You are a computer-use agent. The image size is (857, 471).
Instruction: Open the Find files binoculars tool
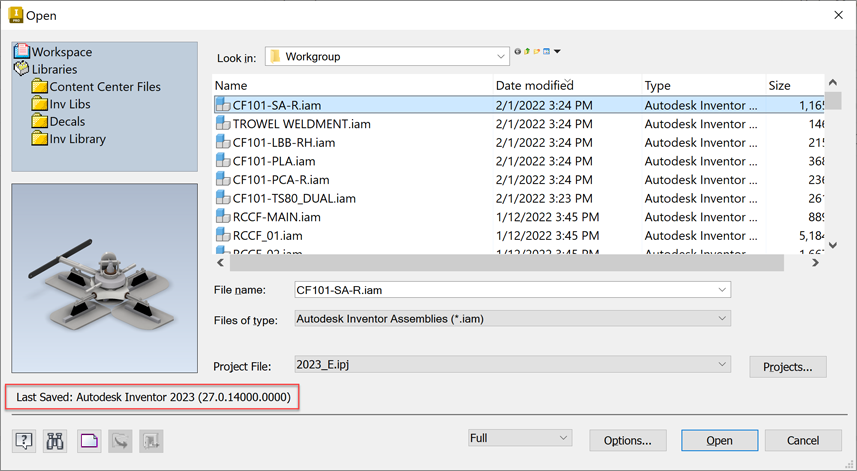[55, 440]
